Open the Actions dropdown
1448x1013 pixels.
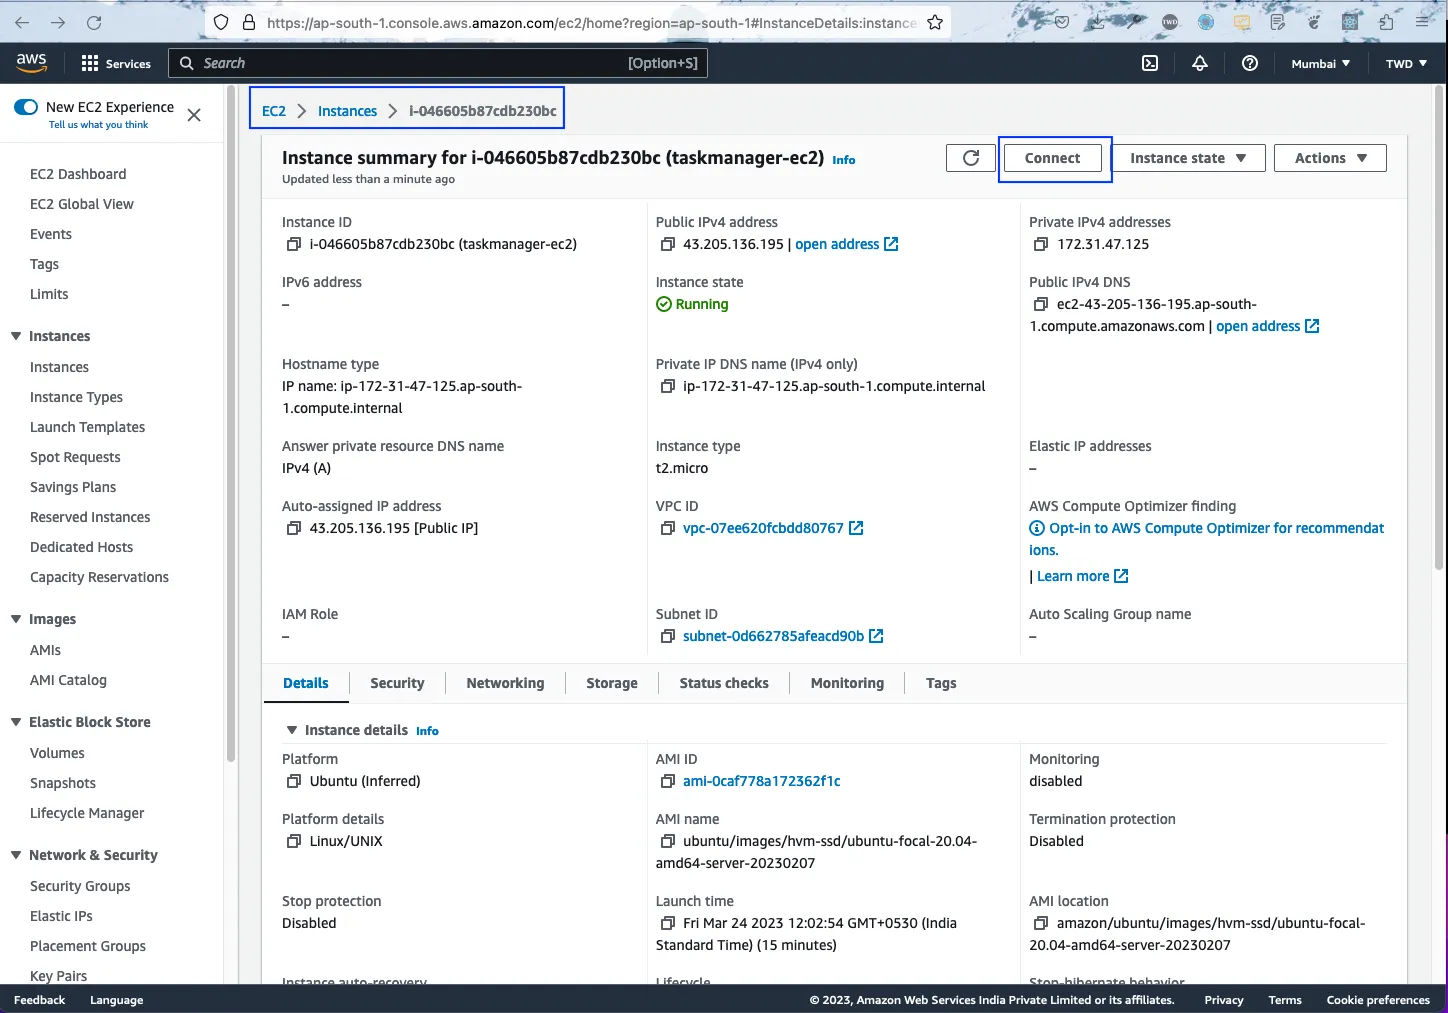coord(1330,158)
